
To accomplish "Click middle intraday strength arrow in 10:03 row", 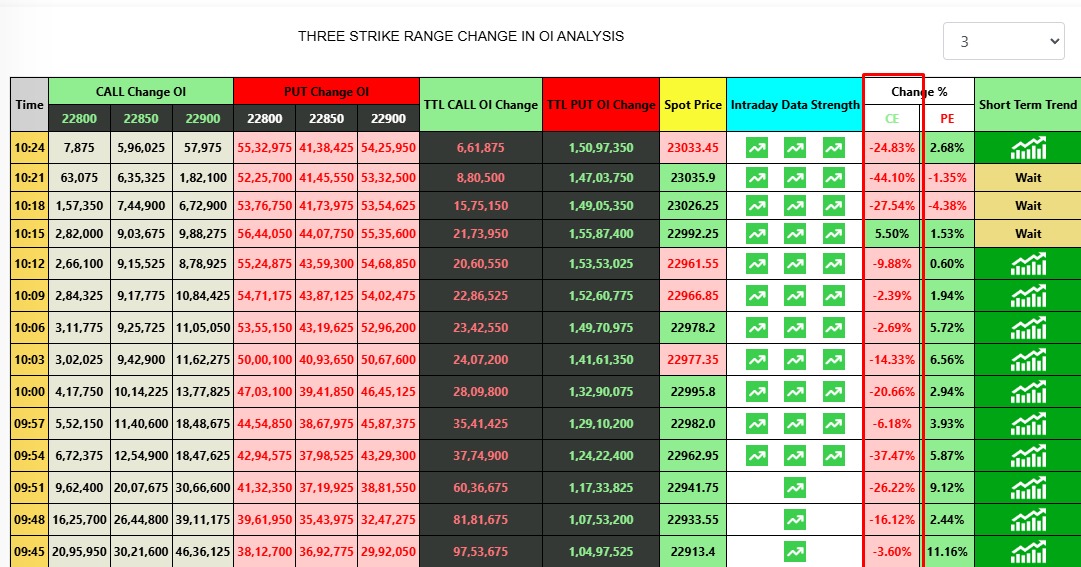I will click(x=795, y=359).
